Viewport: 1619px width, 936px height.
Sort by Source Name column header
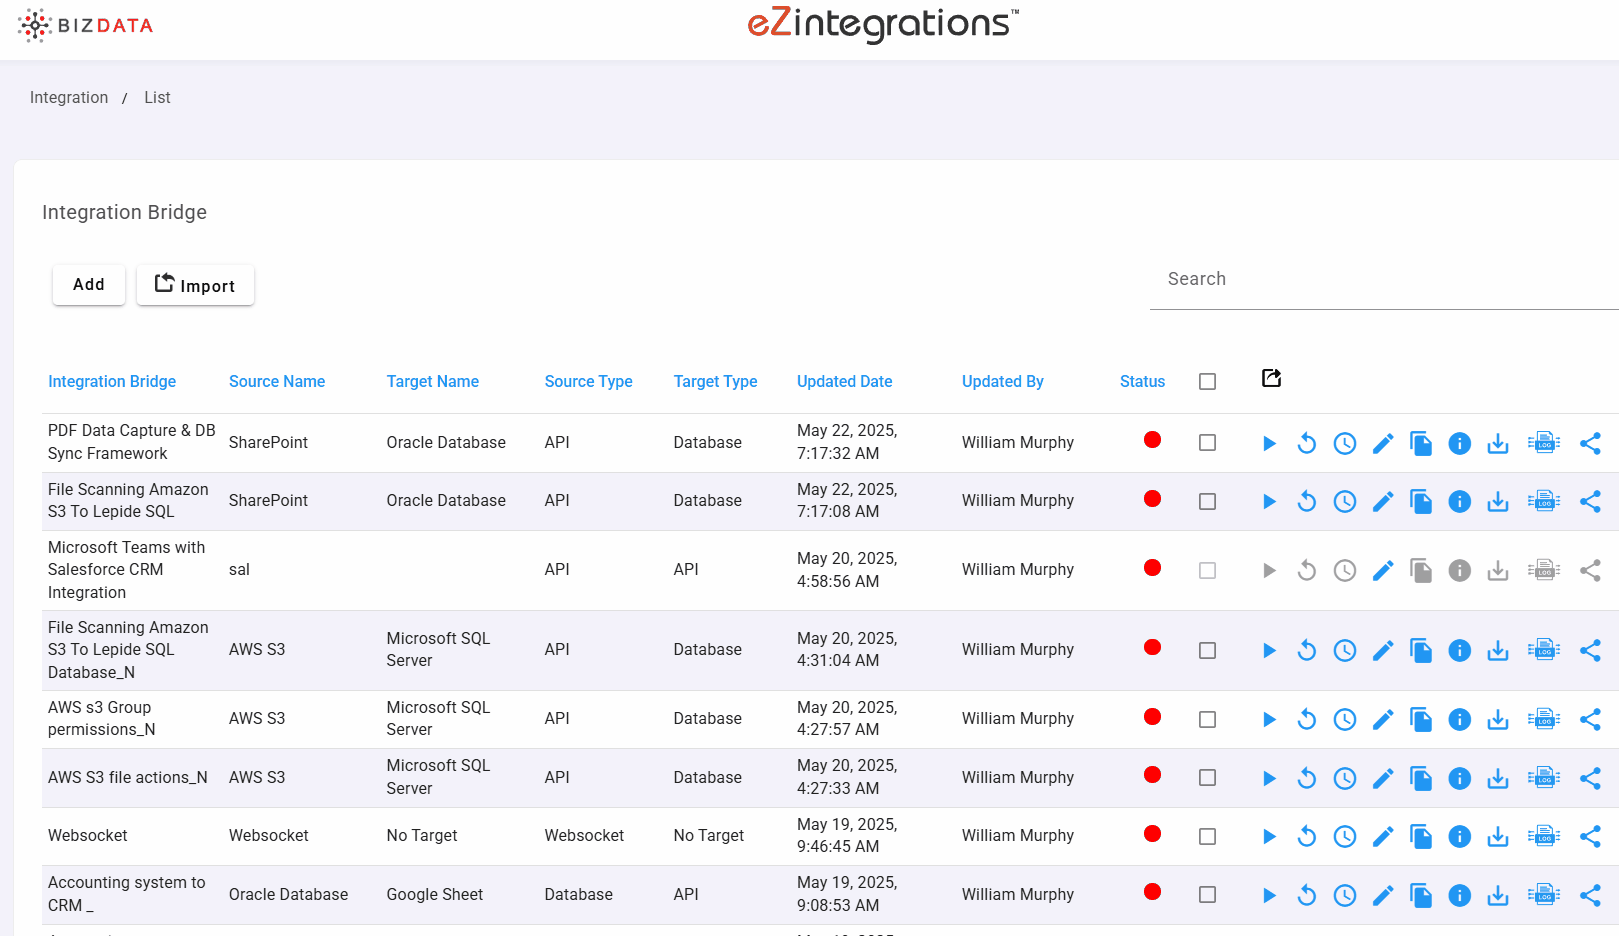coord(277,382)
